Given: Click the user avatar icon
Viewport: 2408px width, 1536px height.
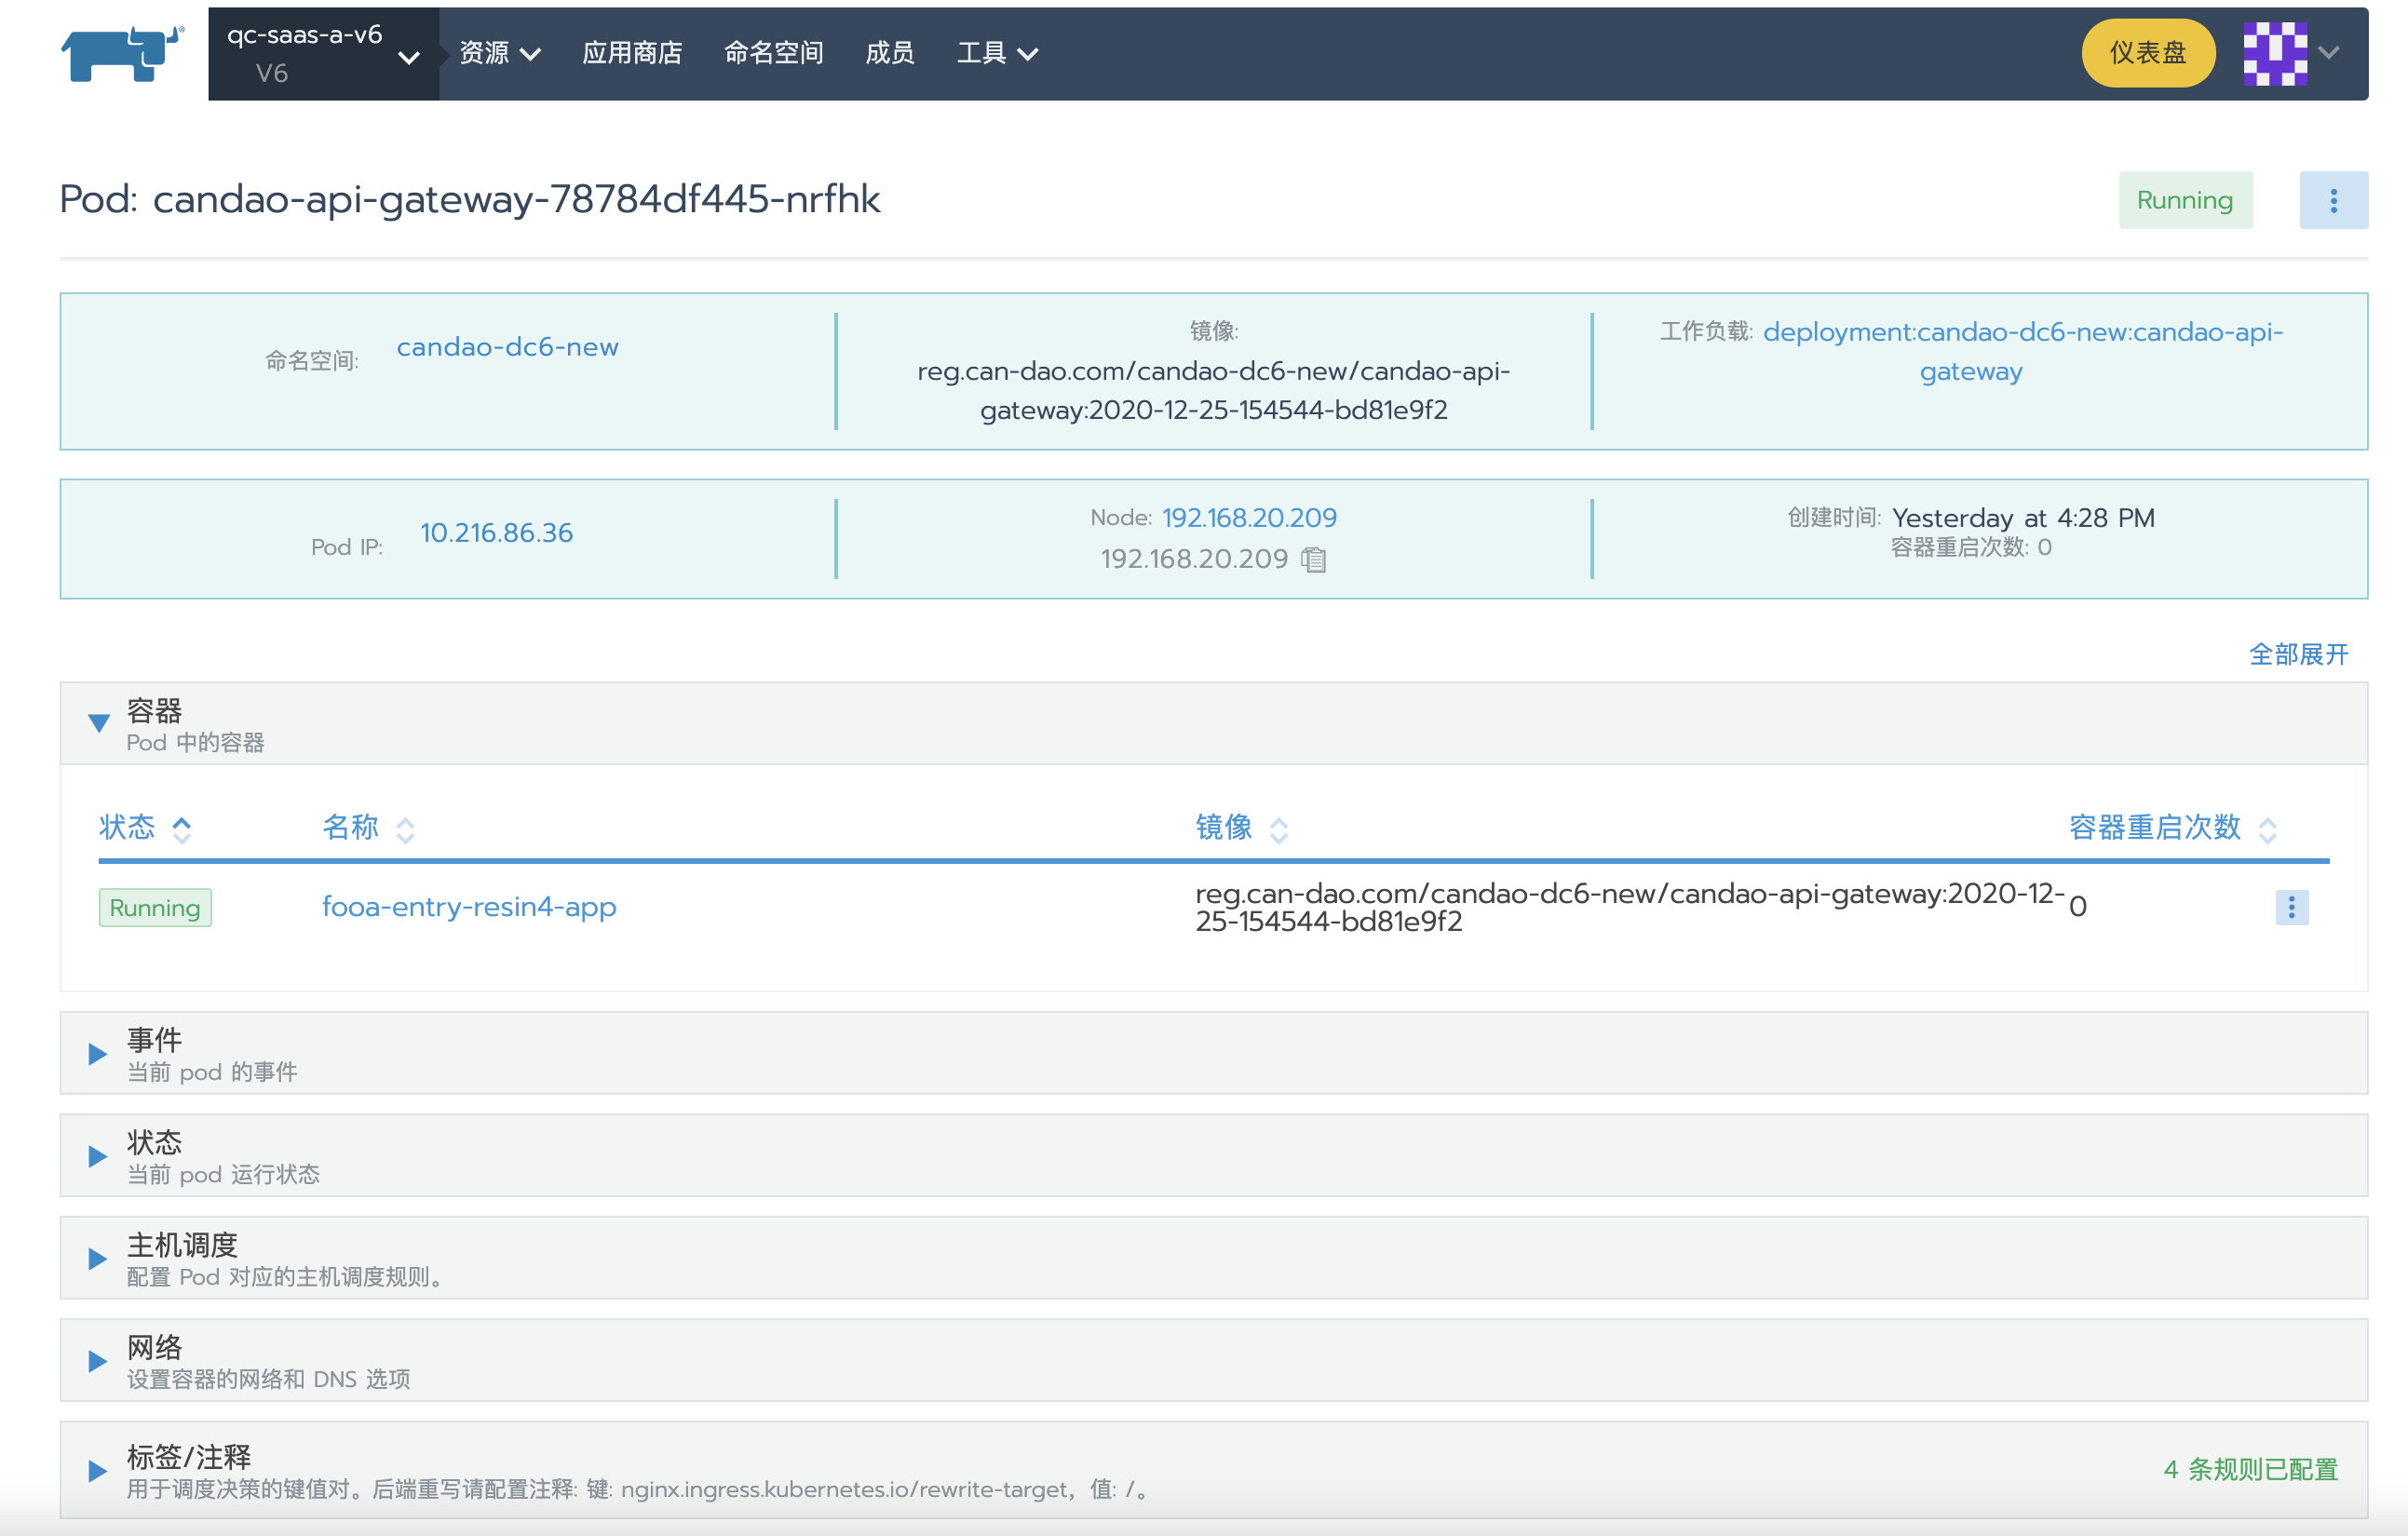Looking at the screenshot, I should [x=2274, y=54].
